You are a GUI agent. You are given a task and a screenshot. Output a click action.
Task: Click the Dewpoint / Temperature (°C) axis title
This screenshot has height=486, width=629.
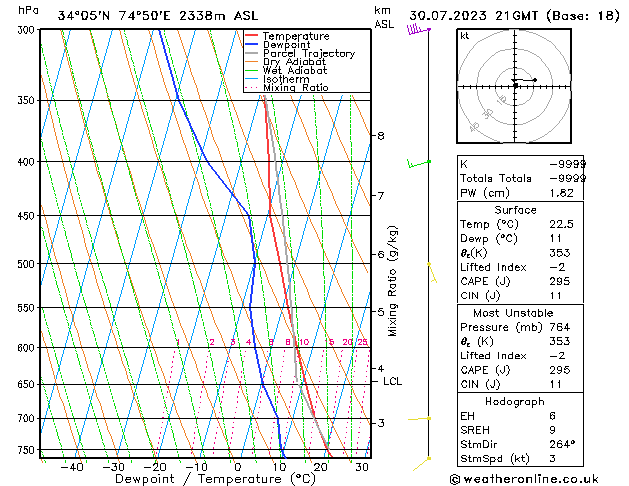click(215, 479)
